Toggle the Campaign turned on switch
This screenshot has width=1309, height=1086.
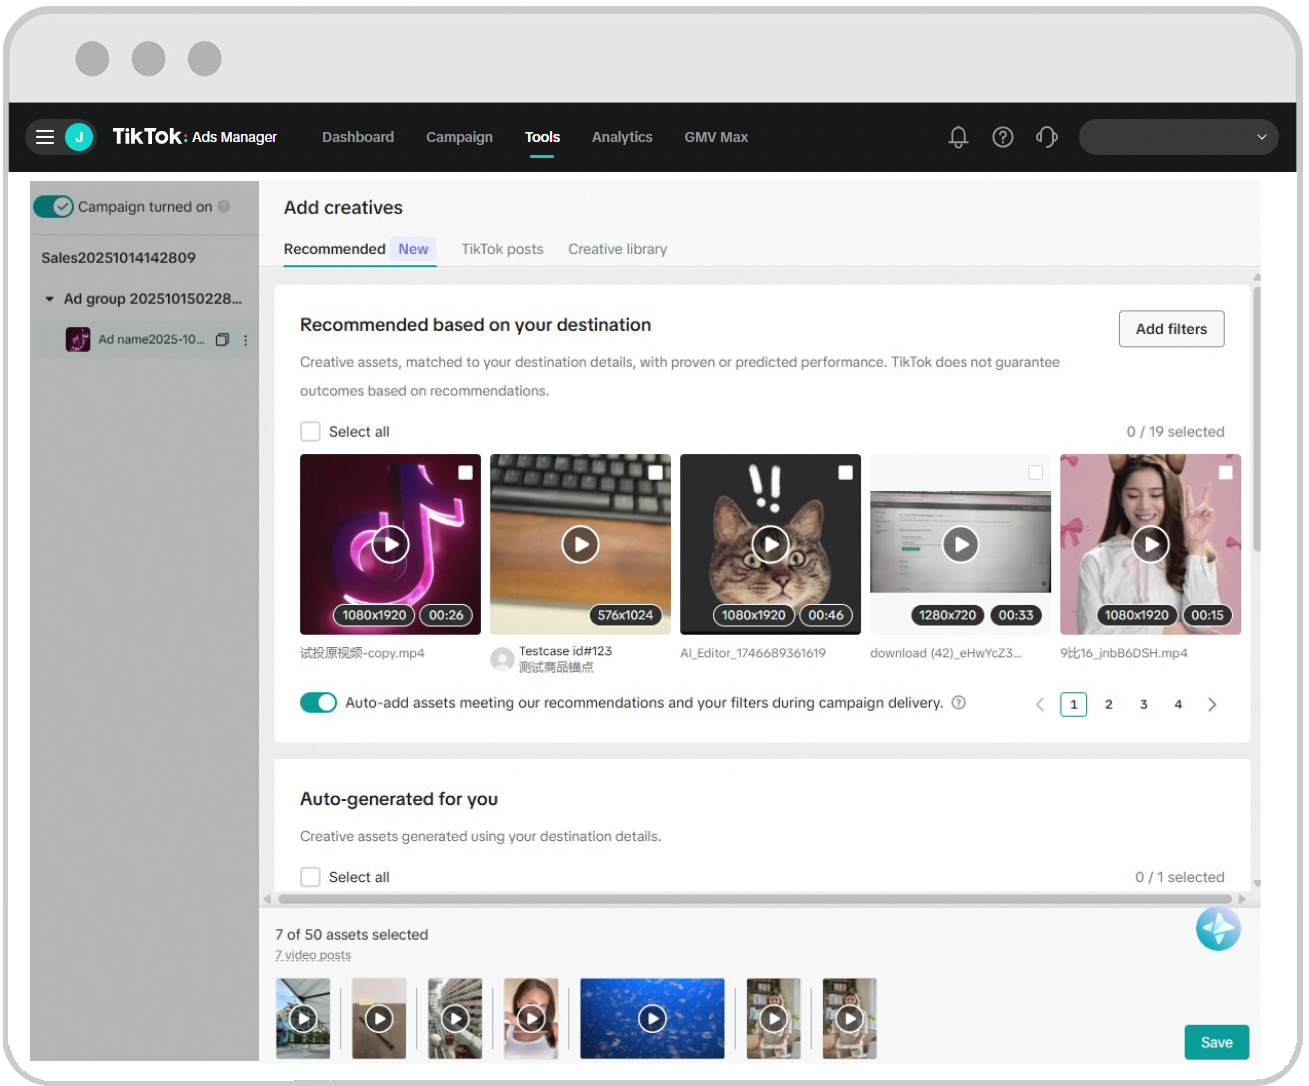point(54,207)
